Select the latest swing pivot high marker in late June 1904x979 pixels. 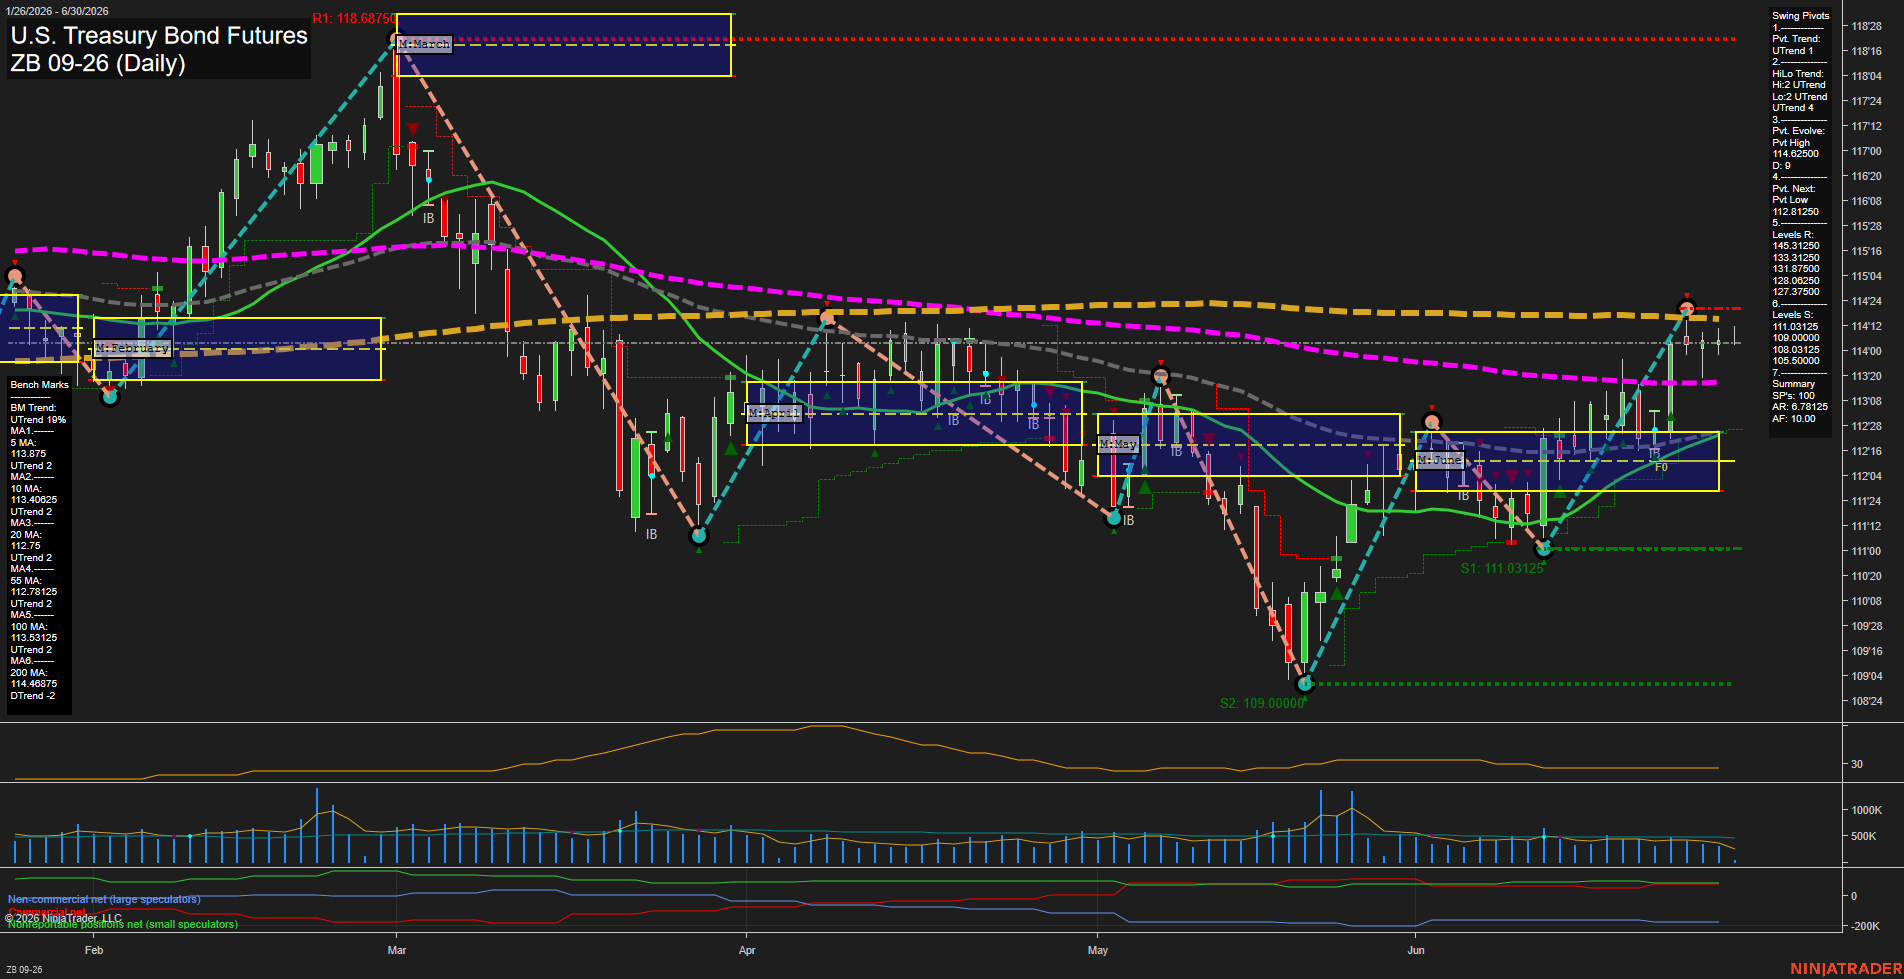click(x=1687, y=308)
